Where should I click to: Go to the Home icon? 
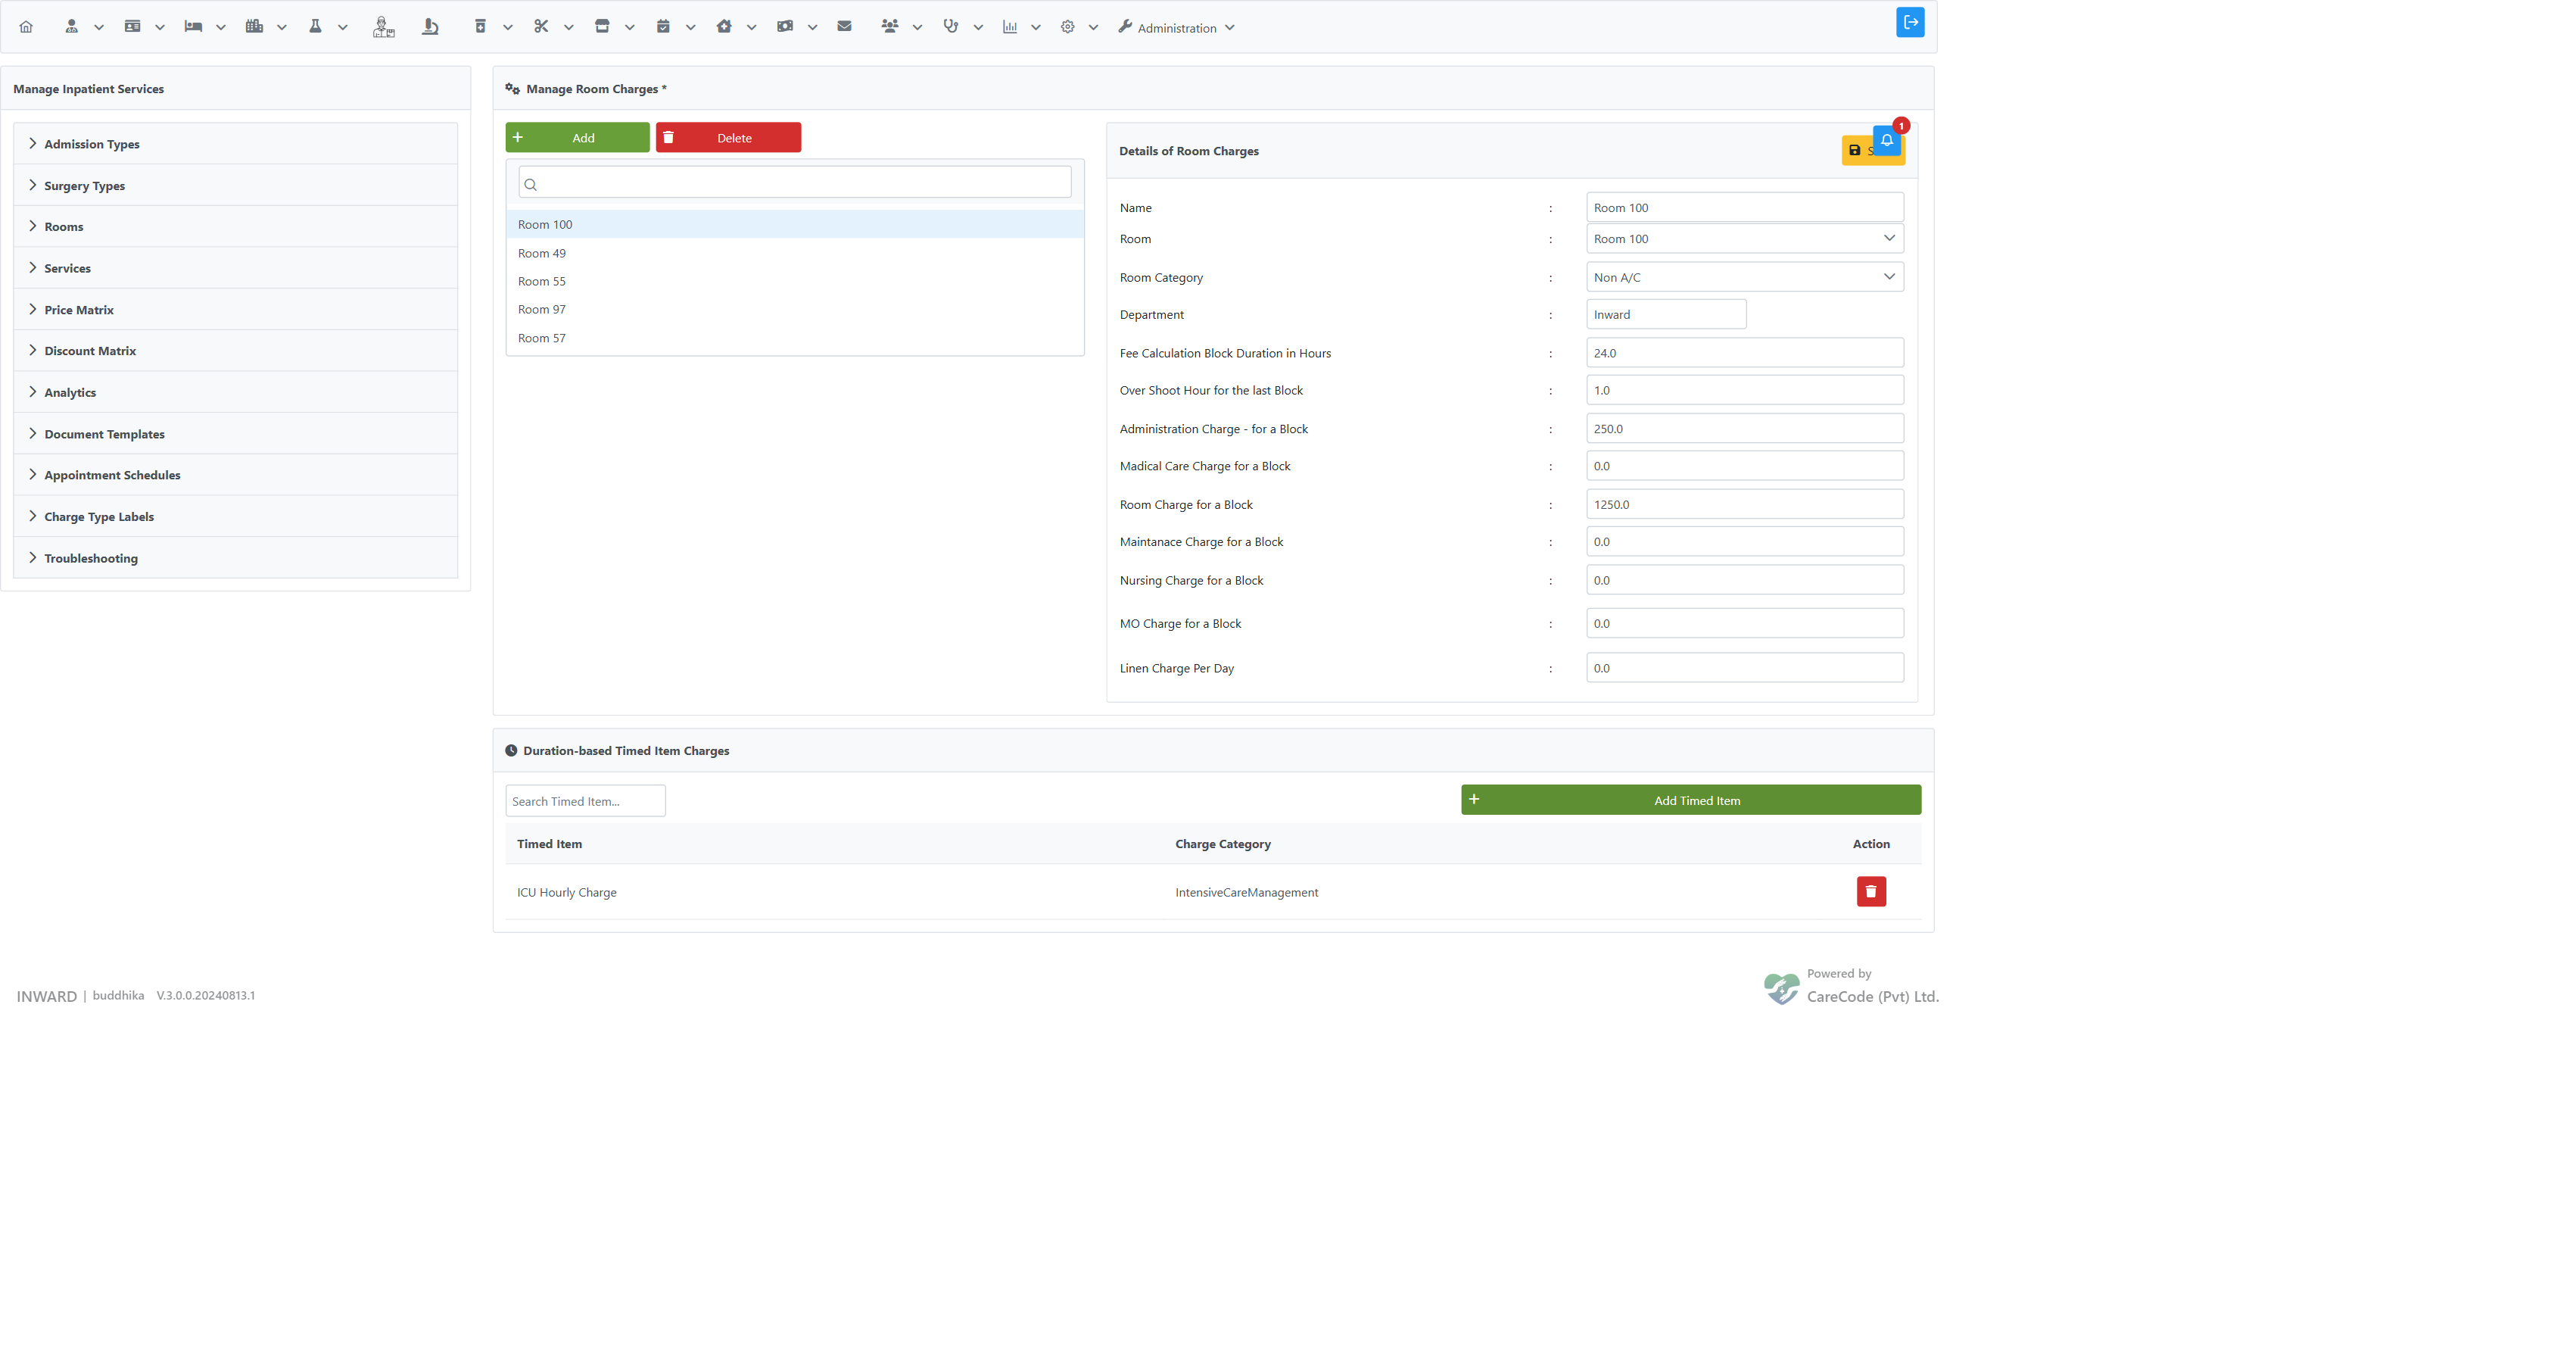coord(26,27)
